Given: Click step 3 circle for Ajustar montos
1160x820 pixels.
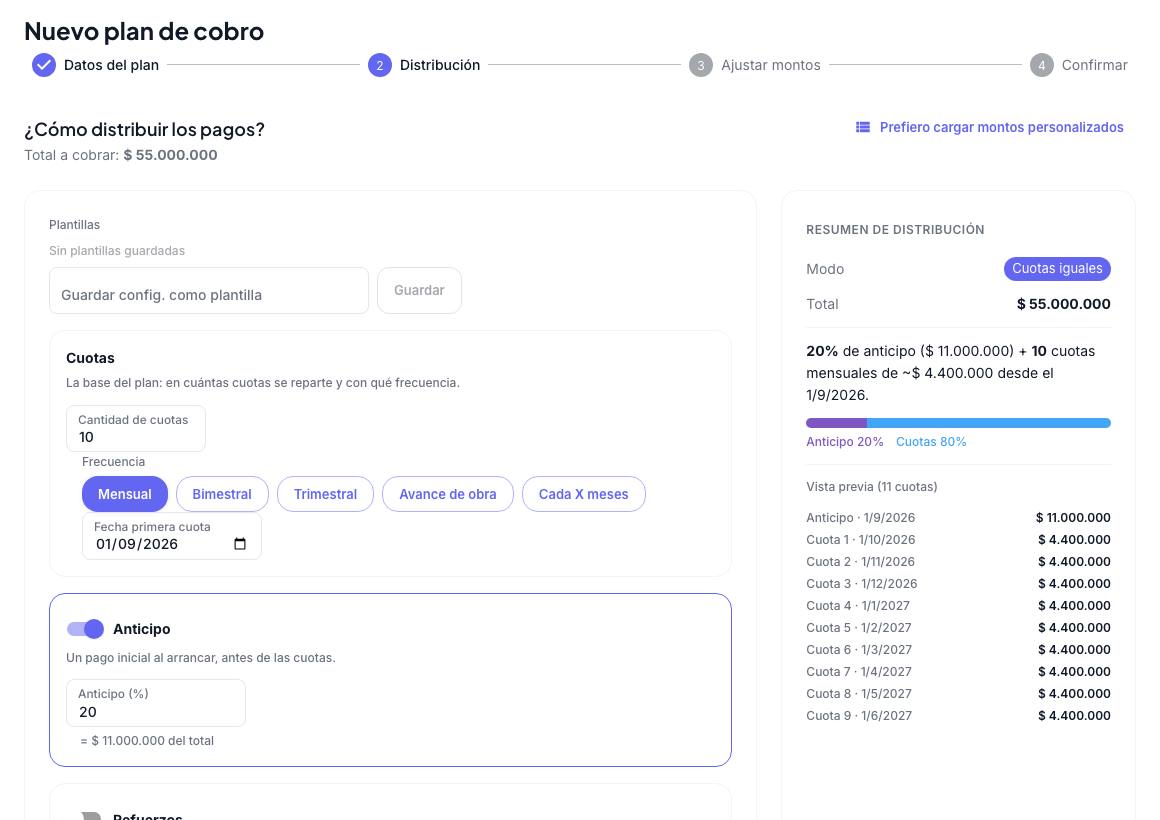Looking at the screenshot, I should pos(701,65).
